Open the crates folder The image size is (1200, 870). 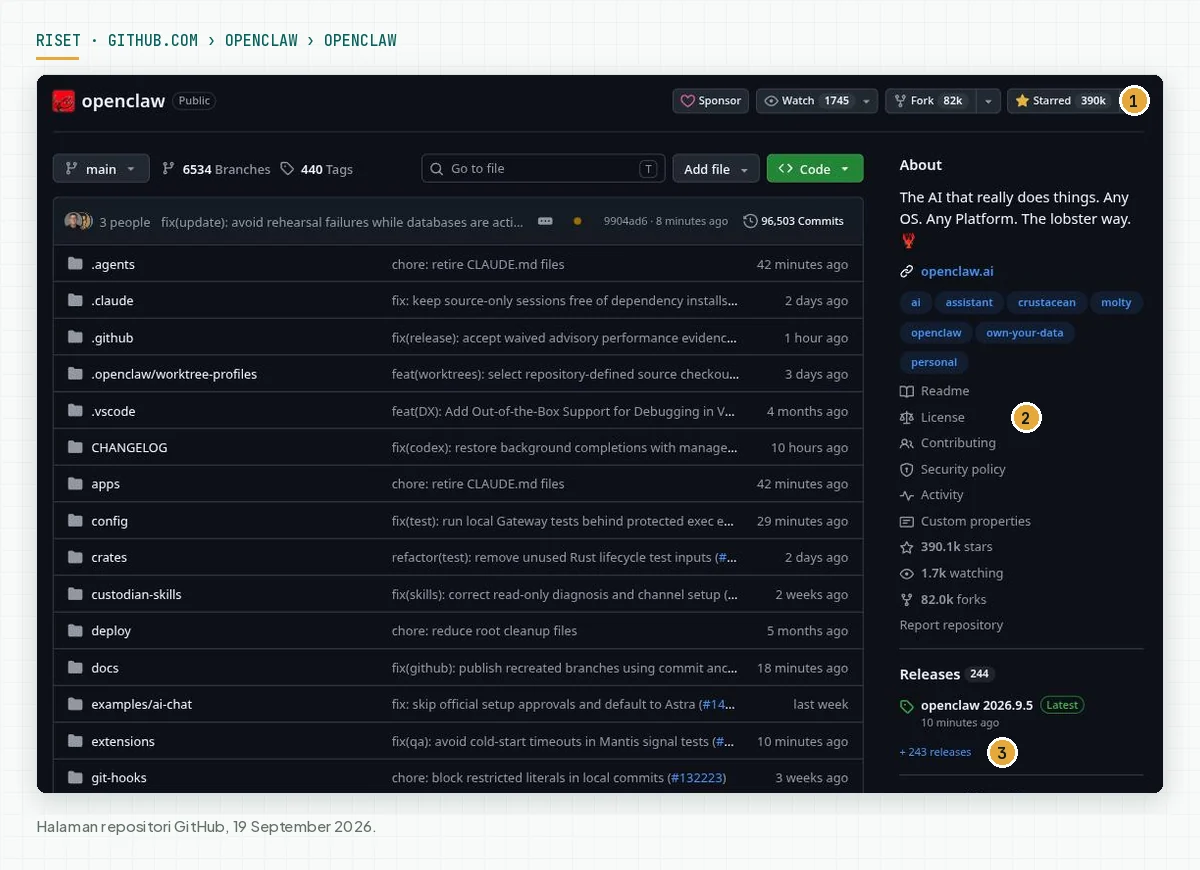click(109, 558)
